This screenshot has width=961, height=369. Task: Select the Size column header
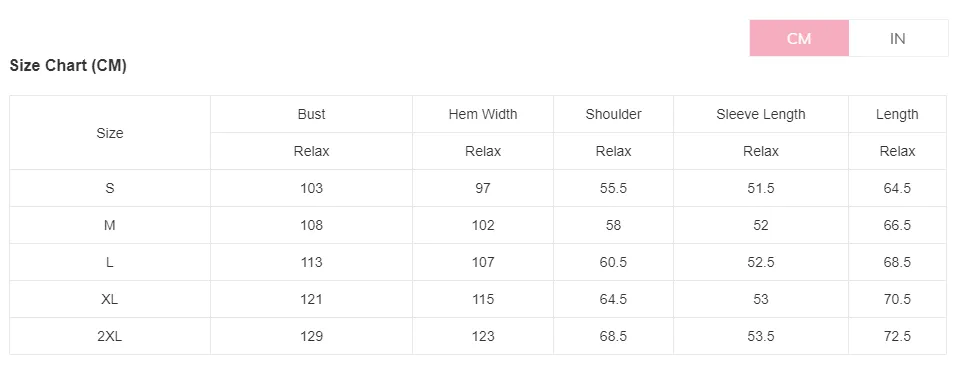coord(110,133)
